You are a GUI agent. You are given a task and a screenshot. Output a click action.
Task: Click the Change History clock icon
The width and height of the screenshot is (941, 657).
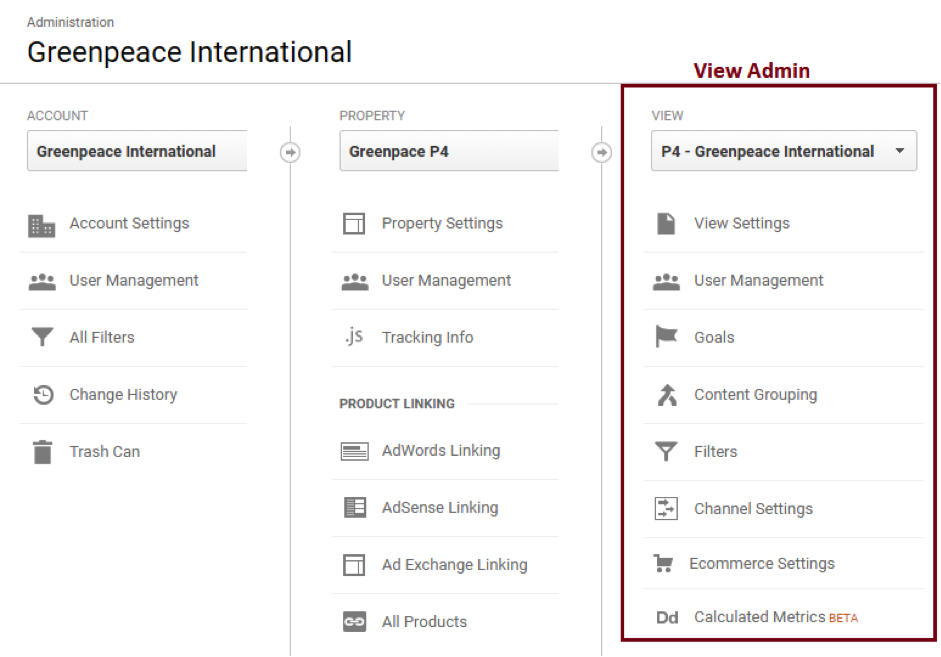[x=43, y=395]
